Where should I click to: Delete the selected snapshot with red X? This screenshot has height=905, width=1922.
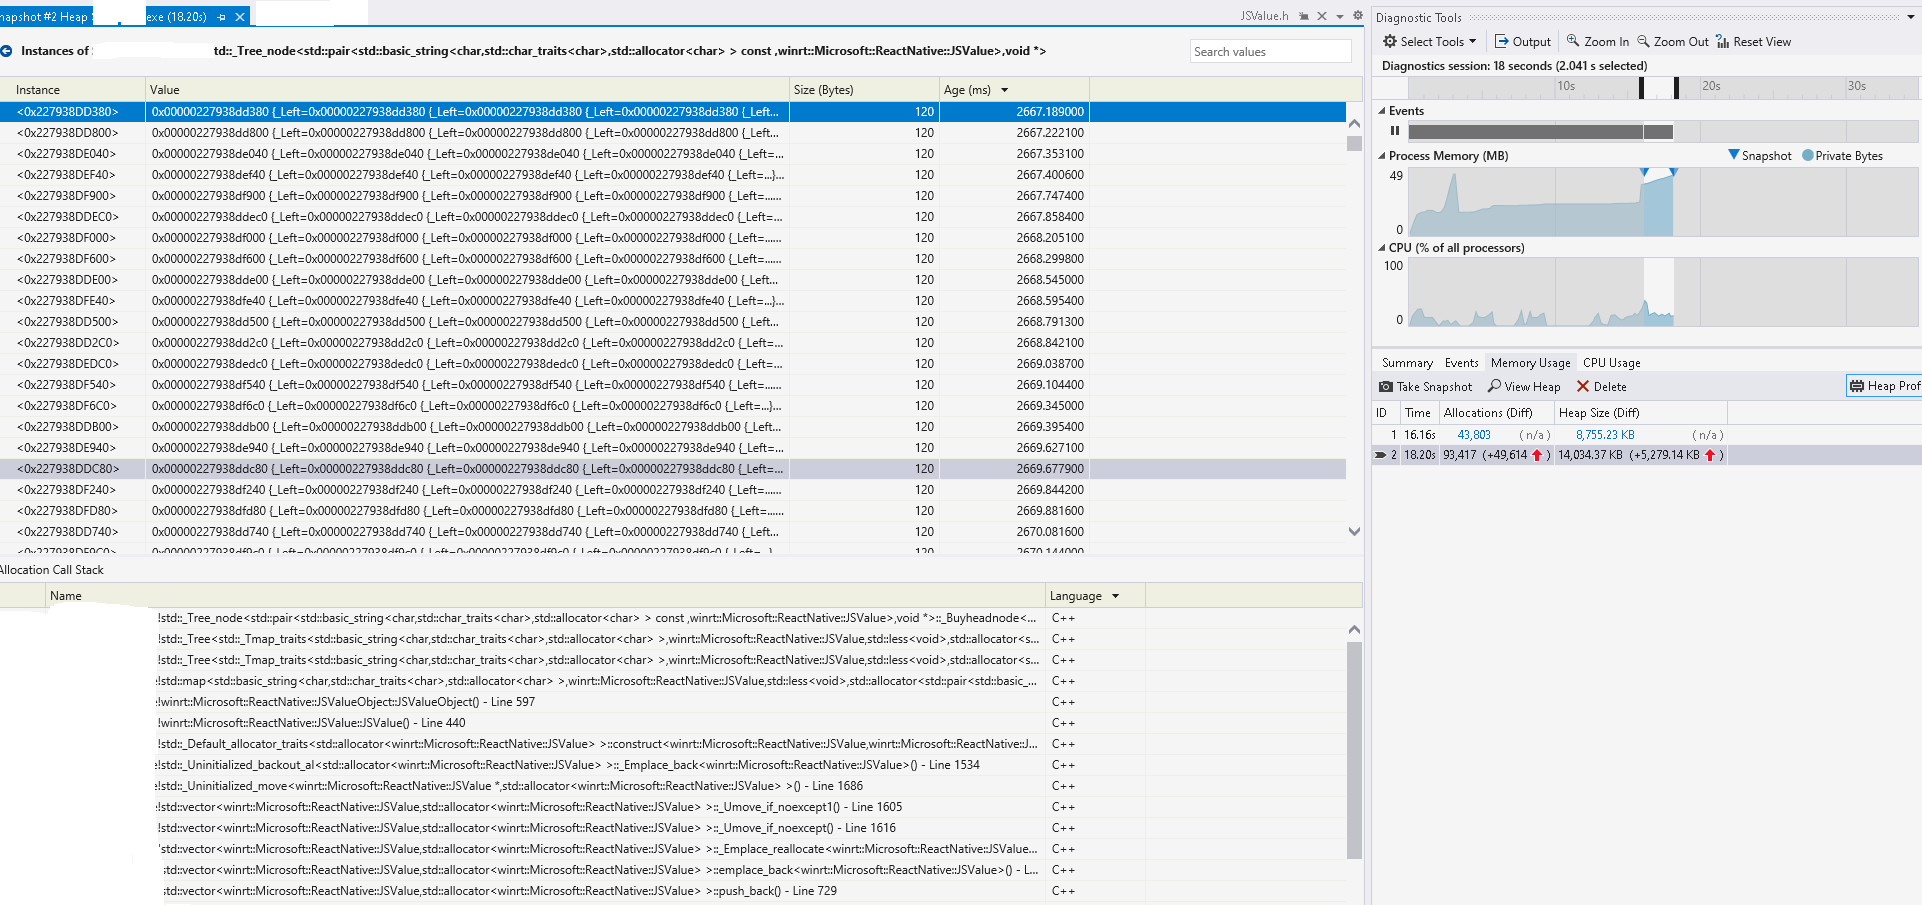point(1602,387)
